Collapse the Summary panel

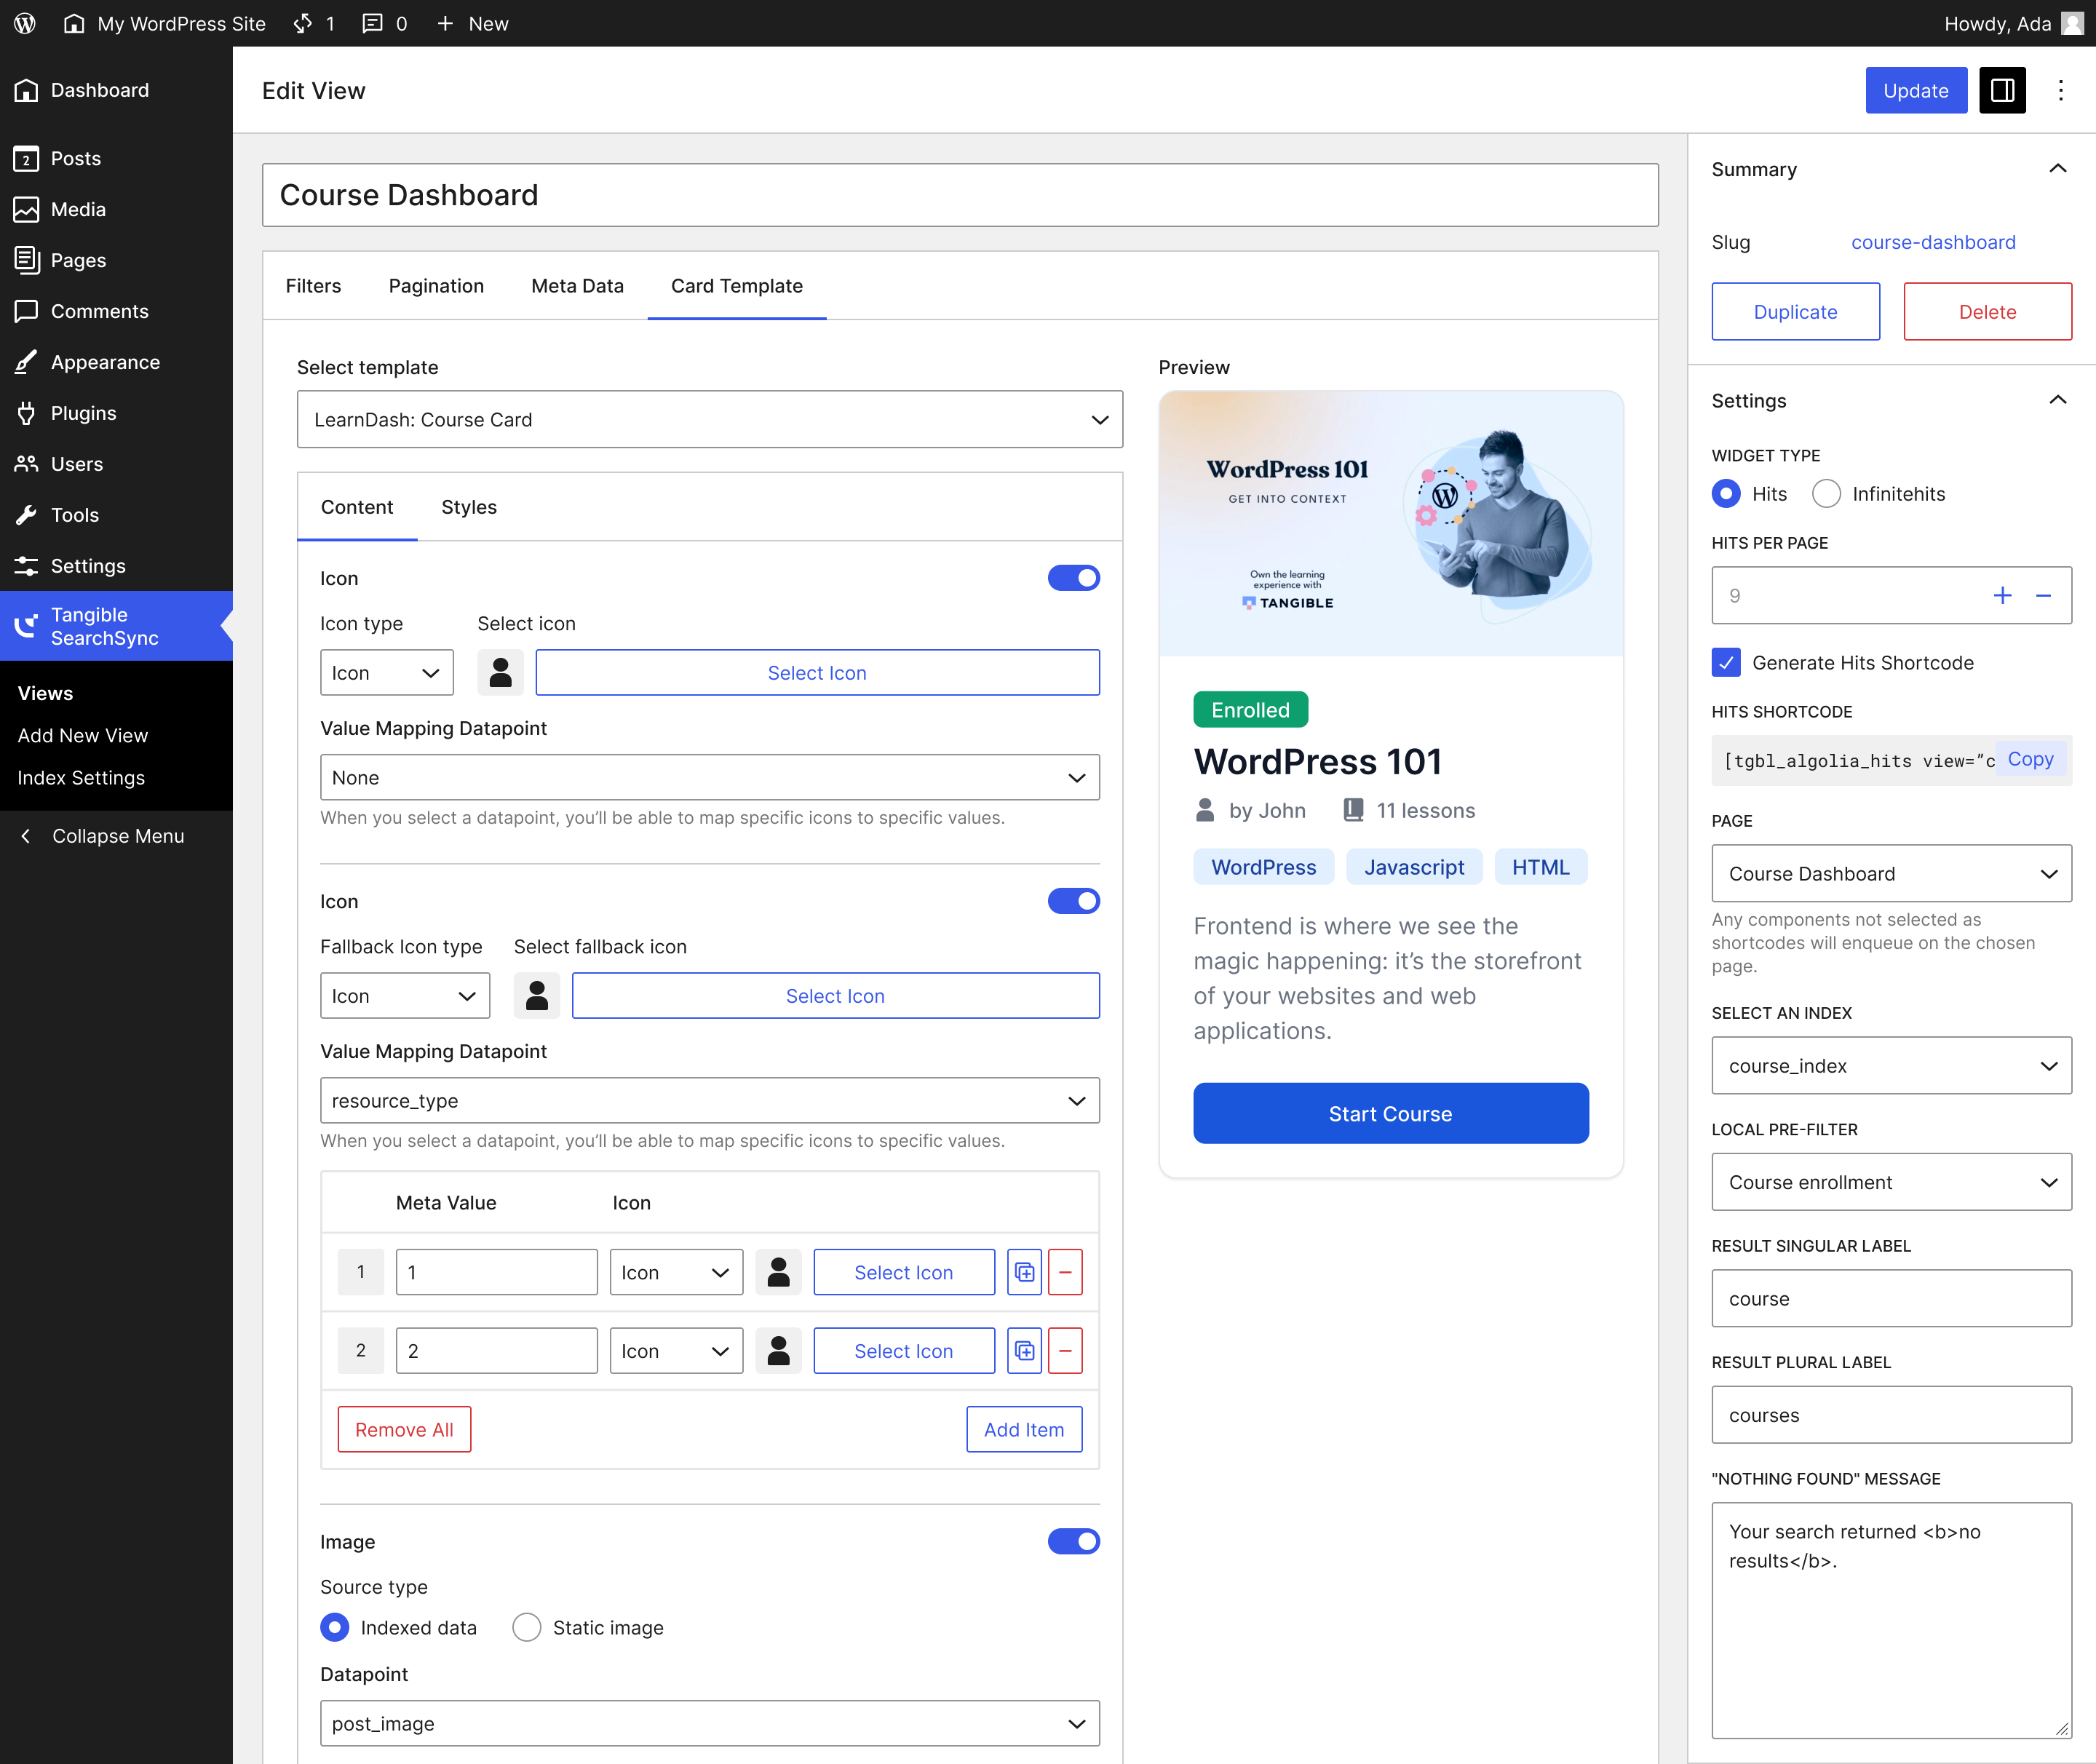tap(2058, 169)
